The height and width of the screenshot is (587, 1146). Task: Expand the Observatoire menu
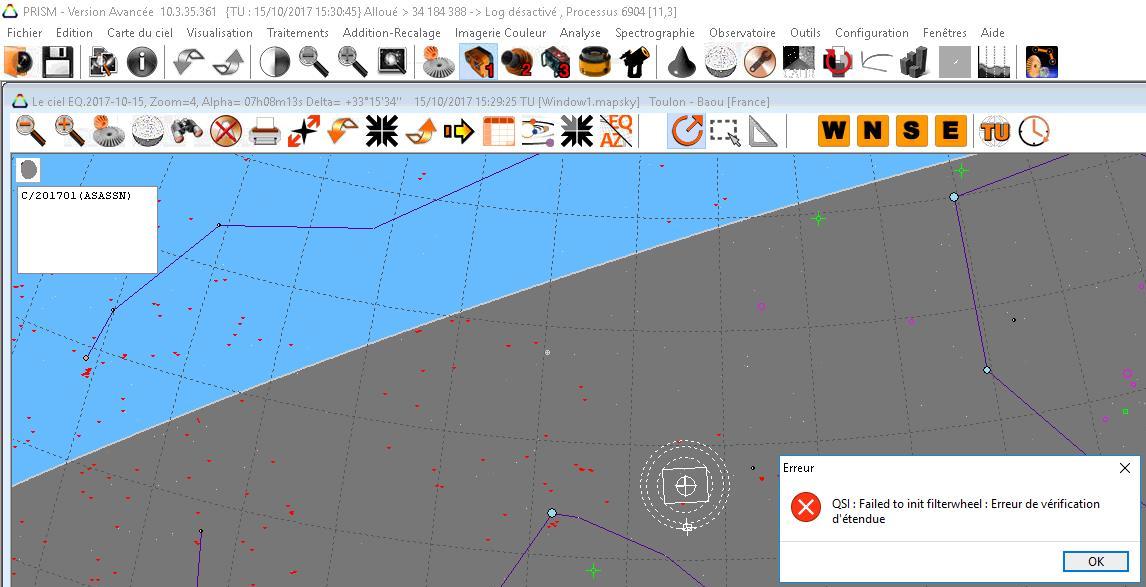pyautogui.click(x=742, y=33)
